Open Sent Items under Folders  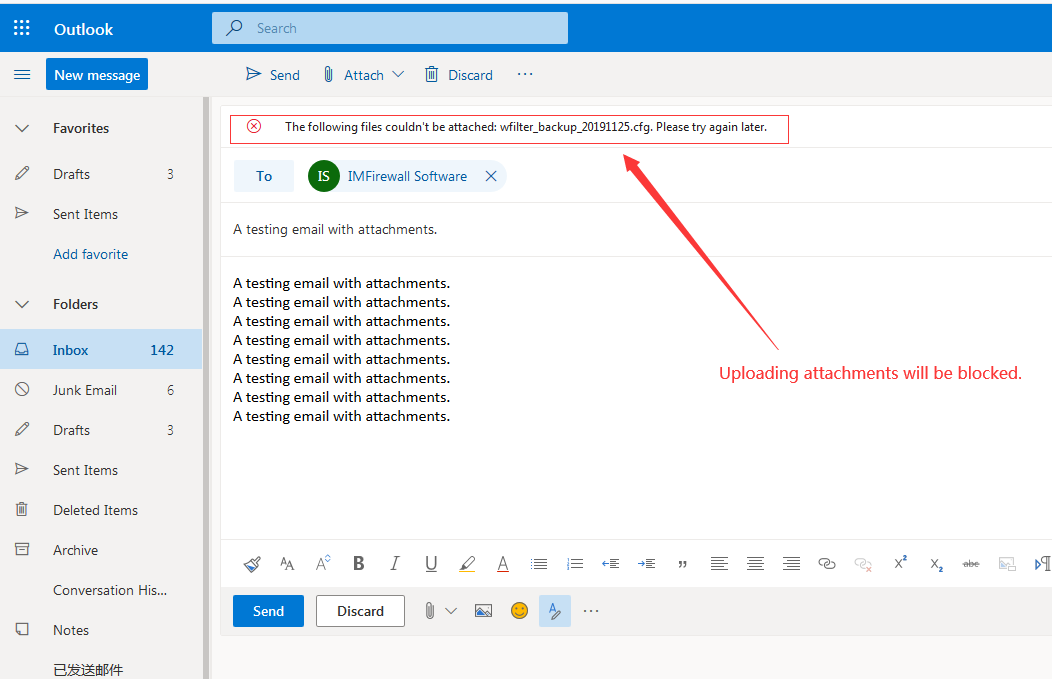(101, 470)
